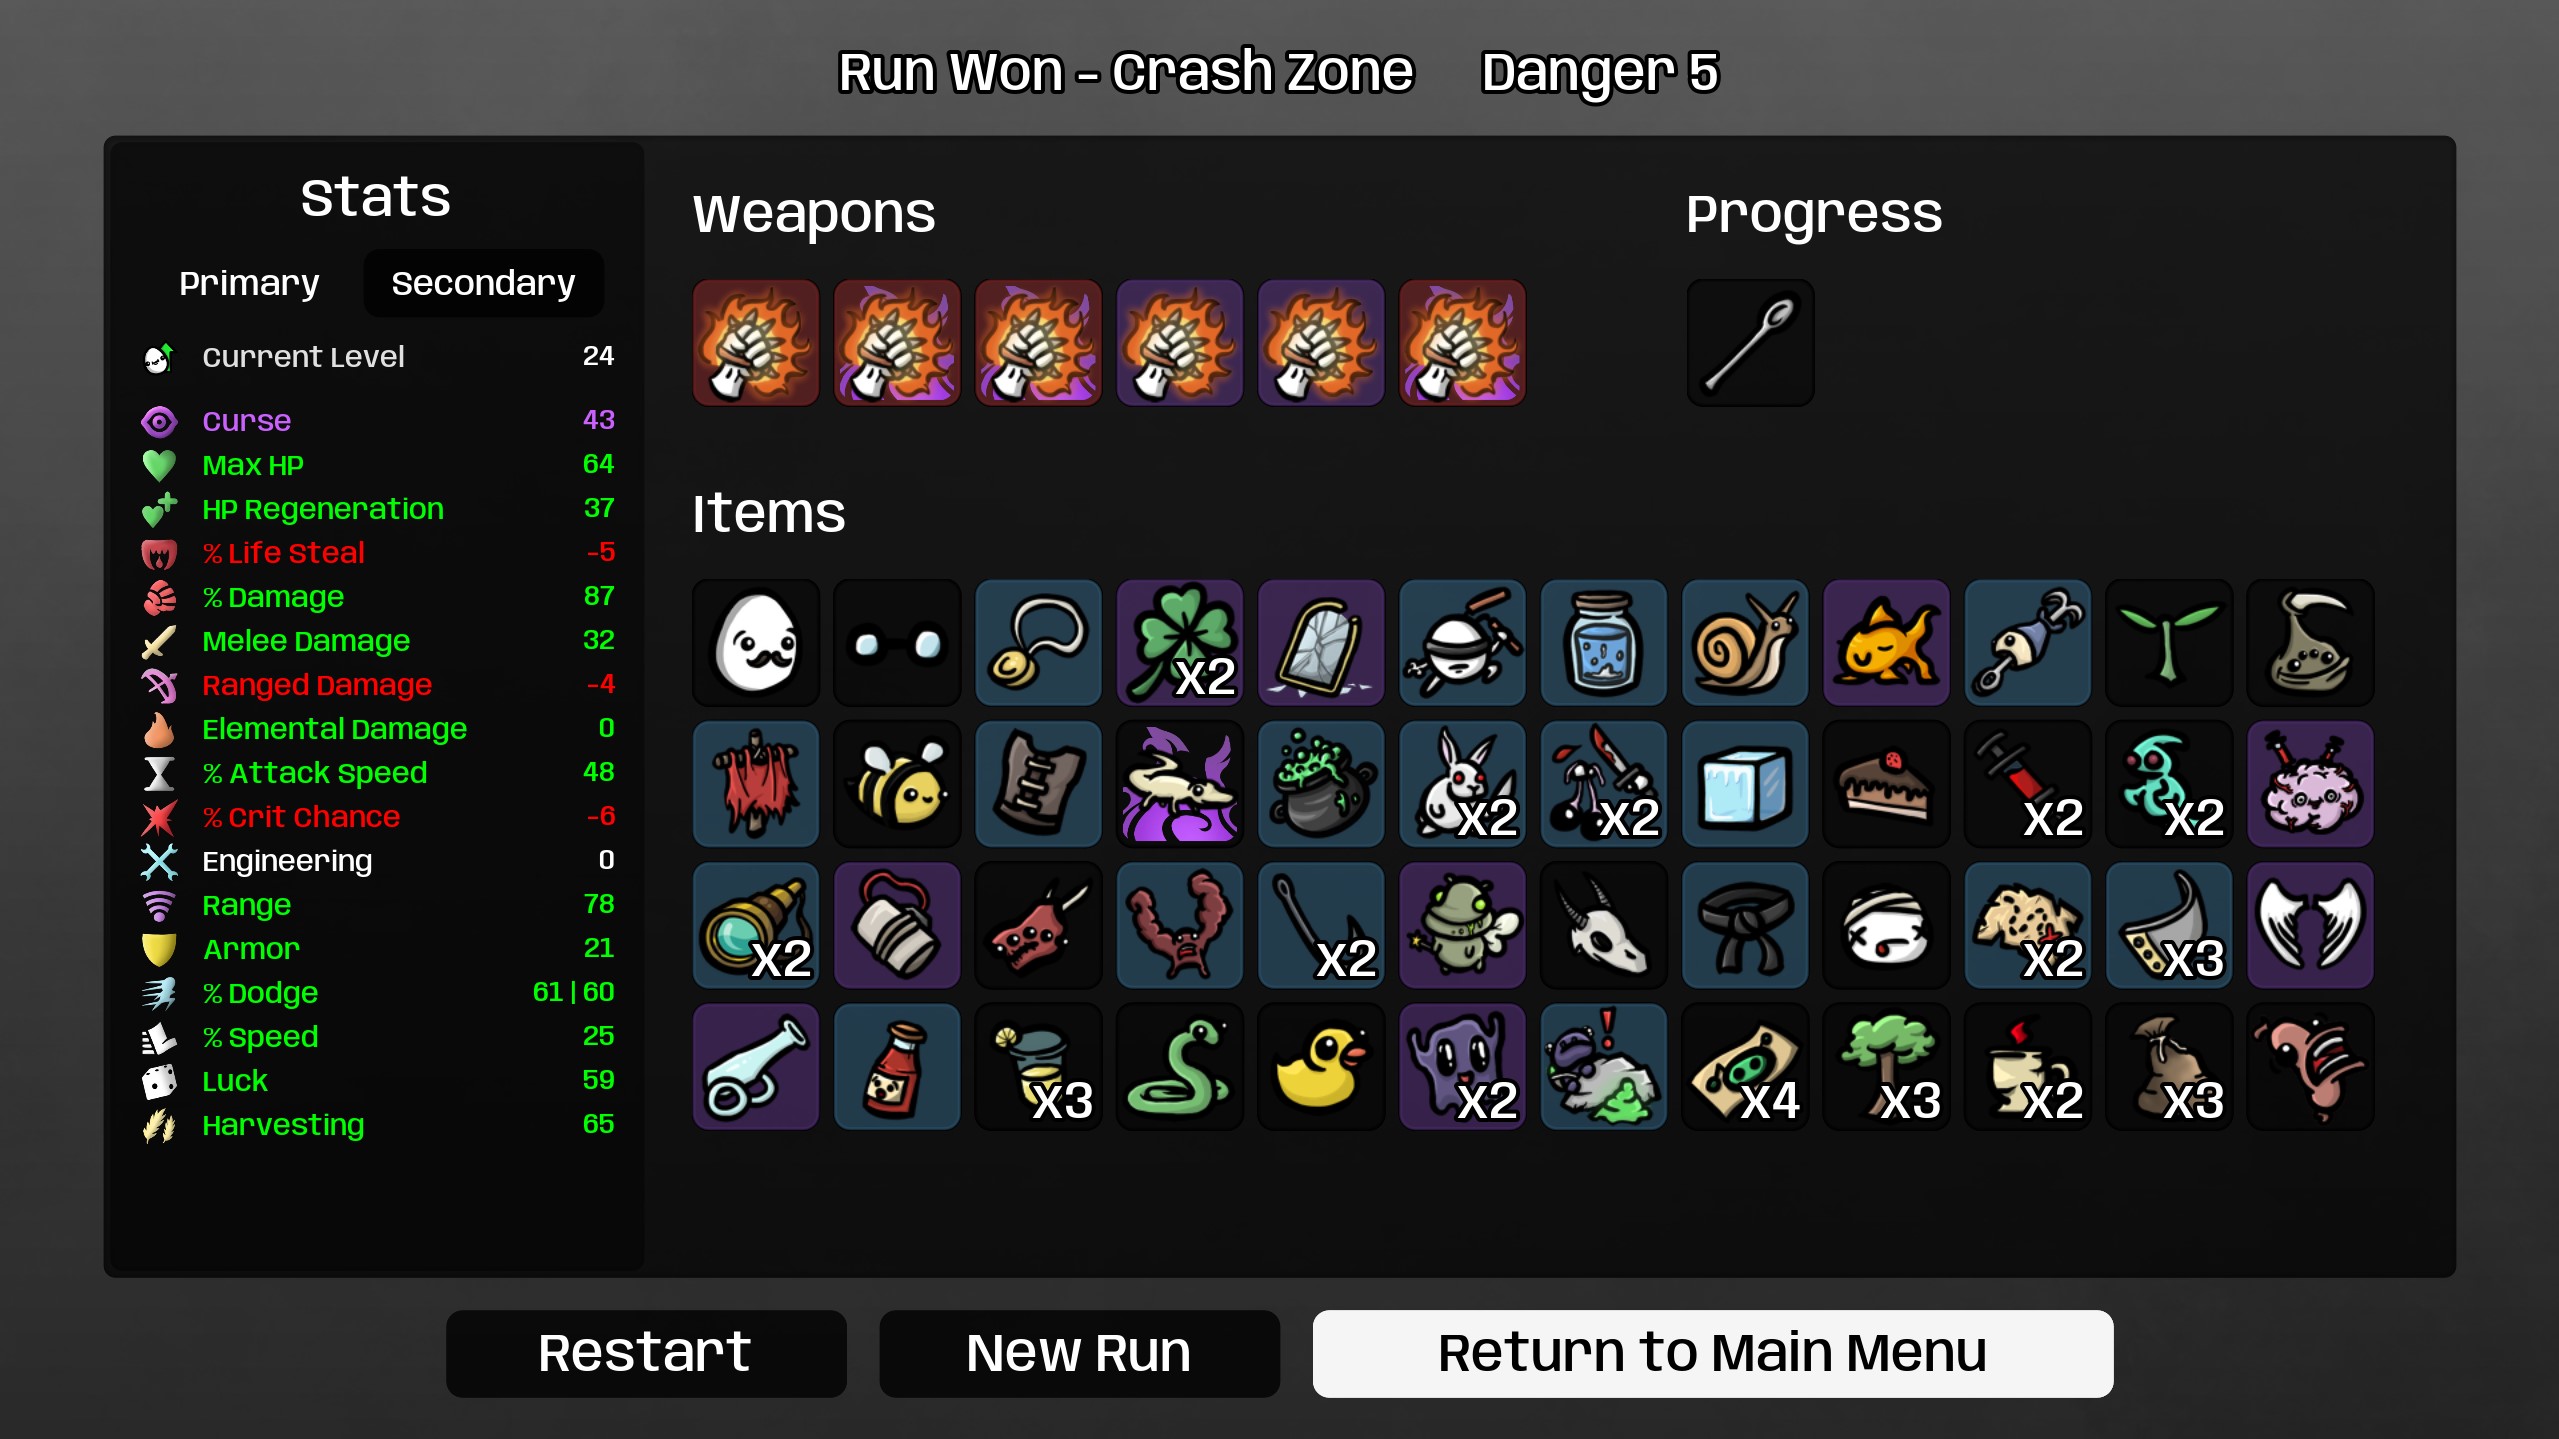
Task: Start a New Run
Action: pos(1079,1353)
